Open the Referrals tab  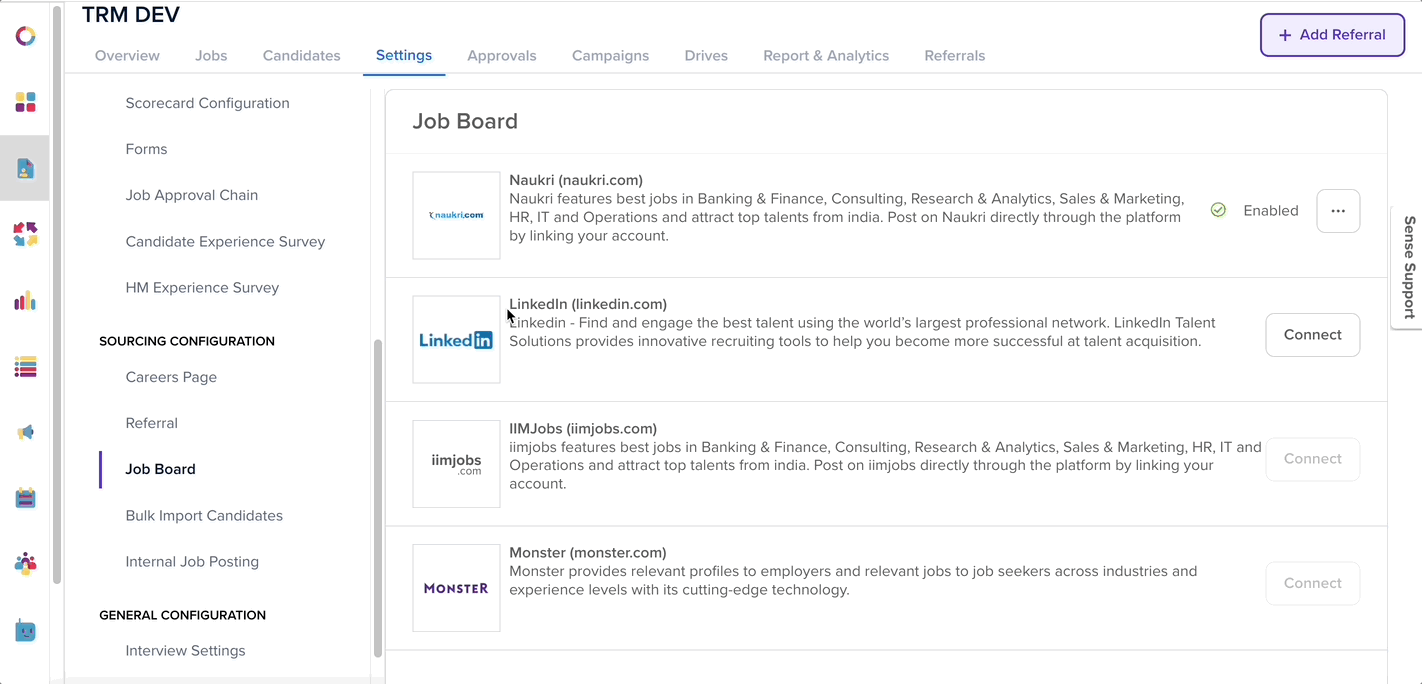coord(955,56)
